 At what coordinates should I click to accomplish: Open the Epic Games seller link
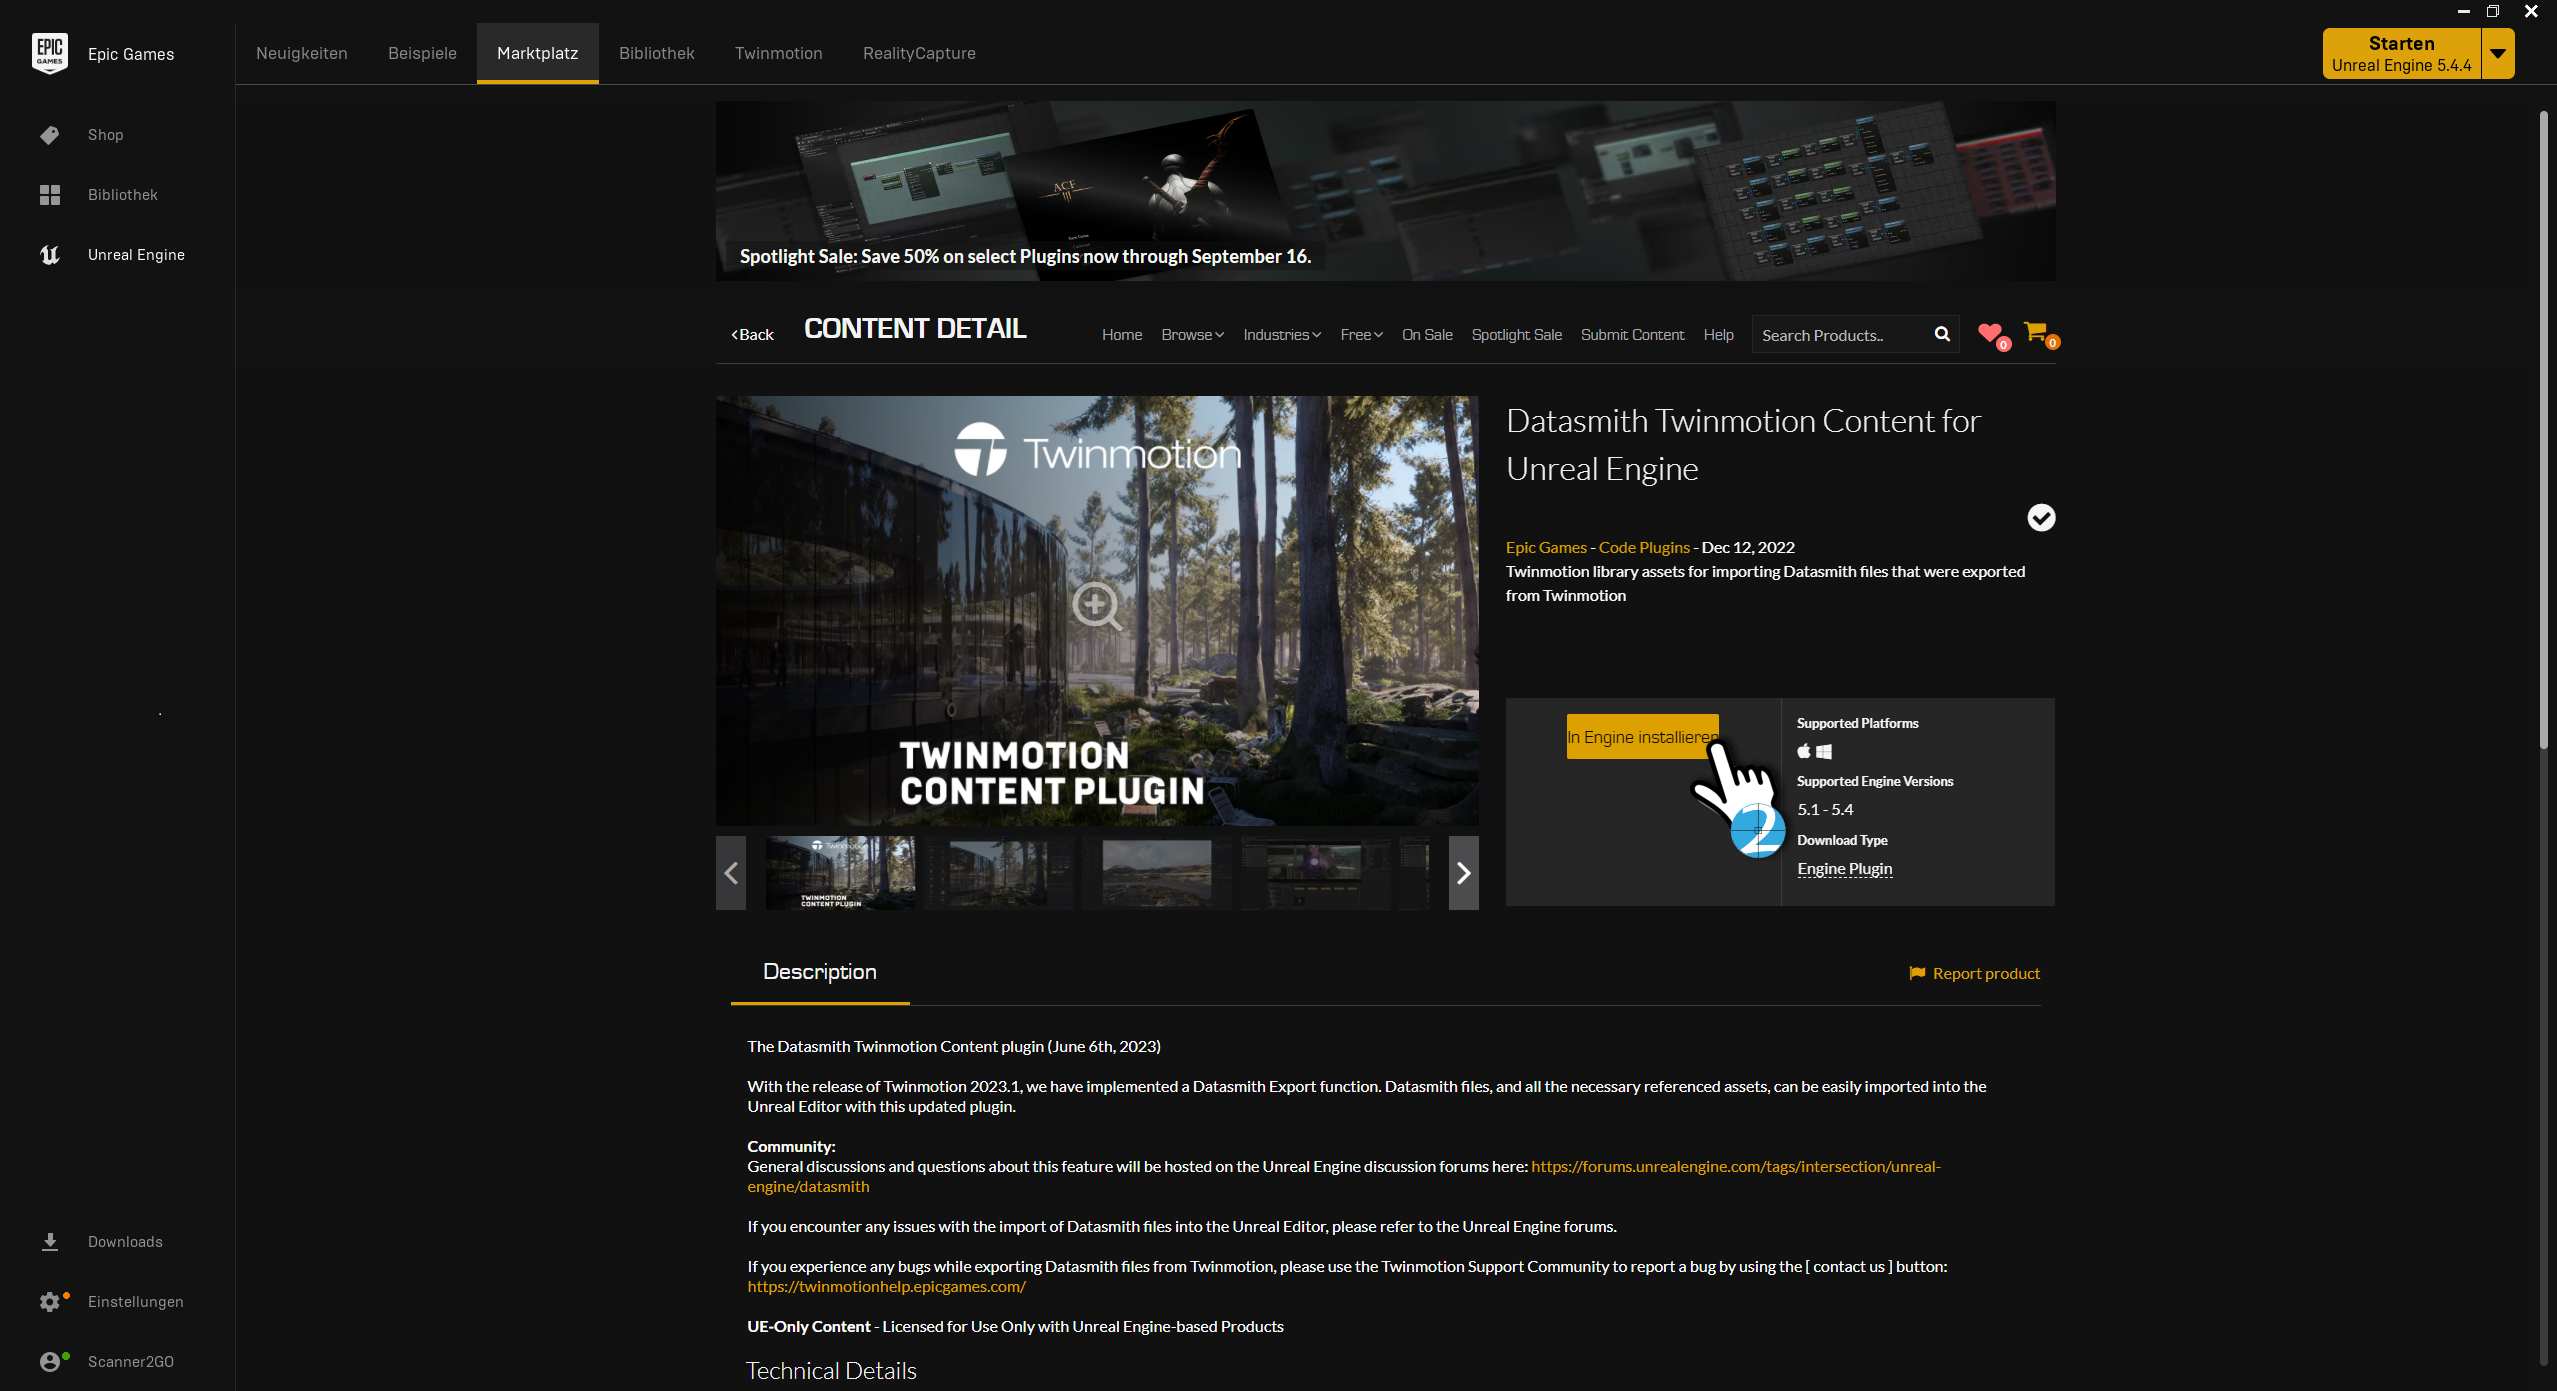(x=1546, y=547)
